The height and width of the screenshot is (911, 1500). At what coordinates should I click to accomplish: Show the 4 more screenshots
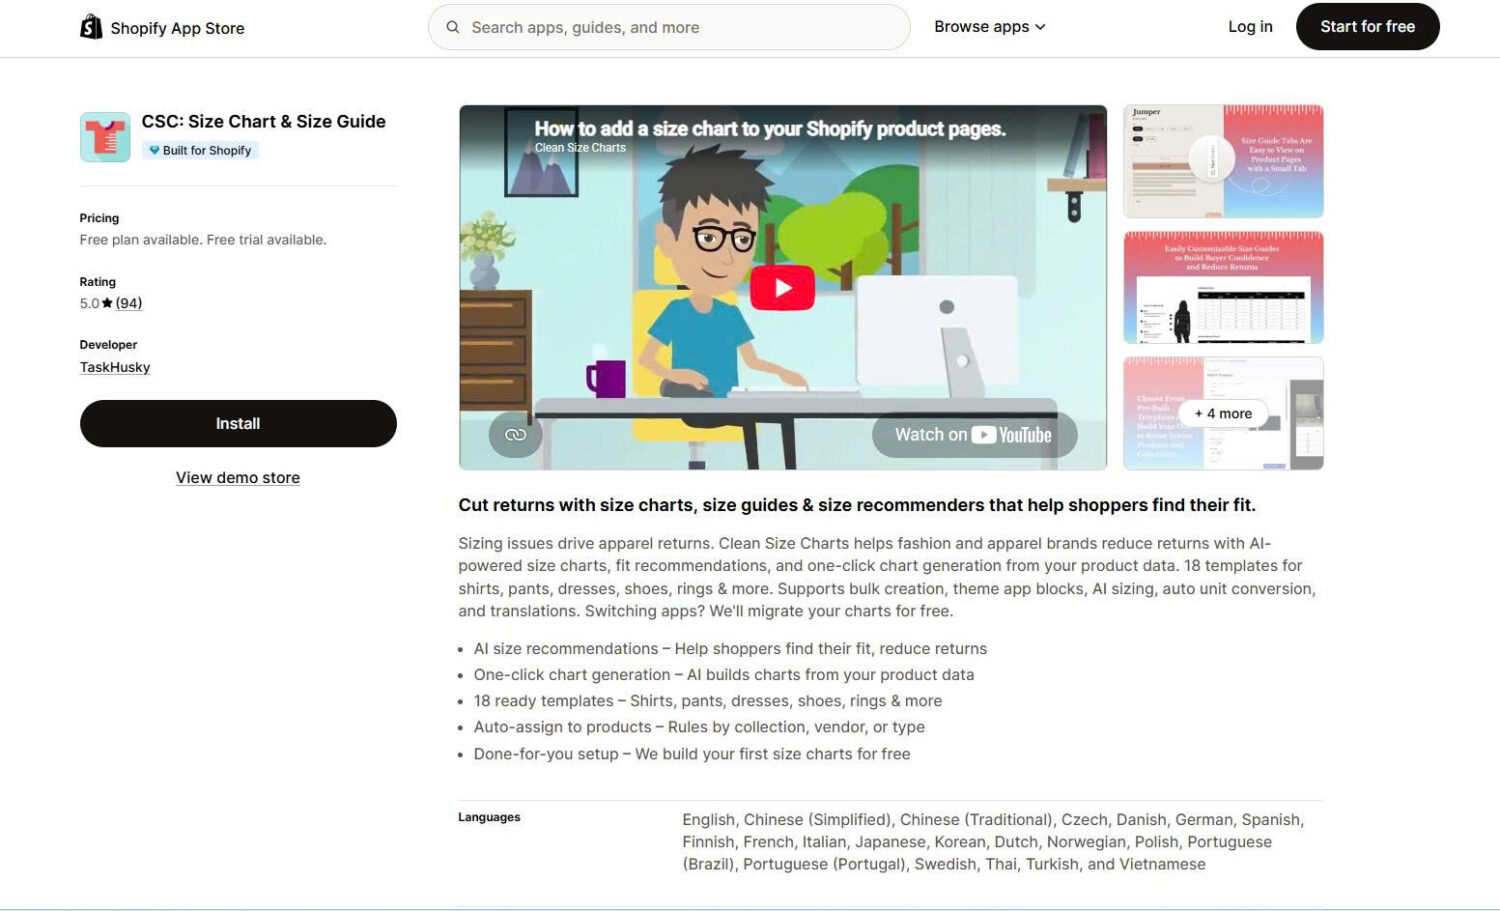1223,414
